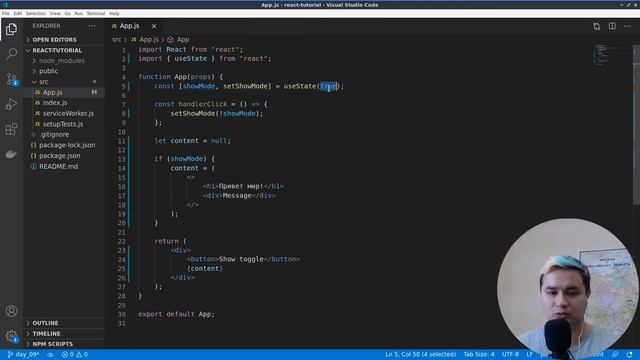Click 'Show toggle' button text on line 24

point(241,259)
